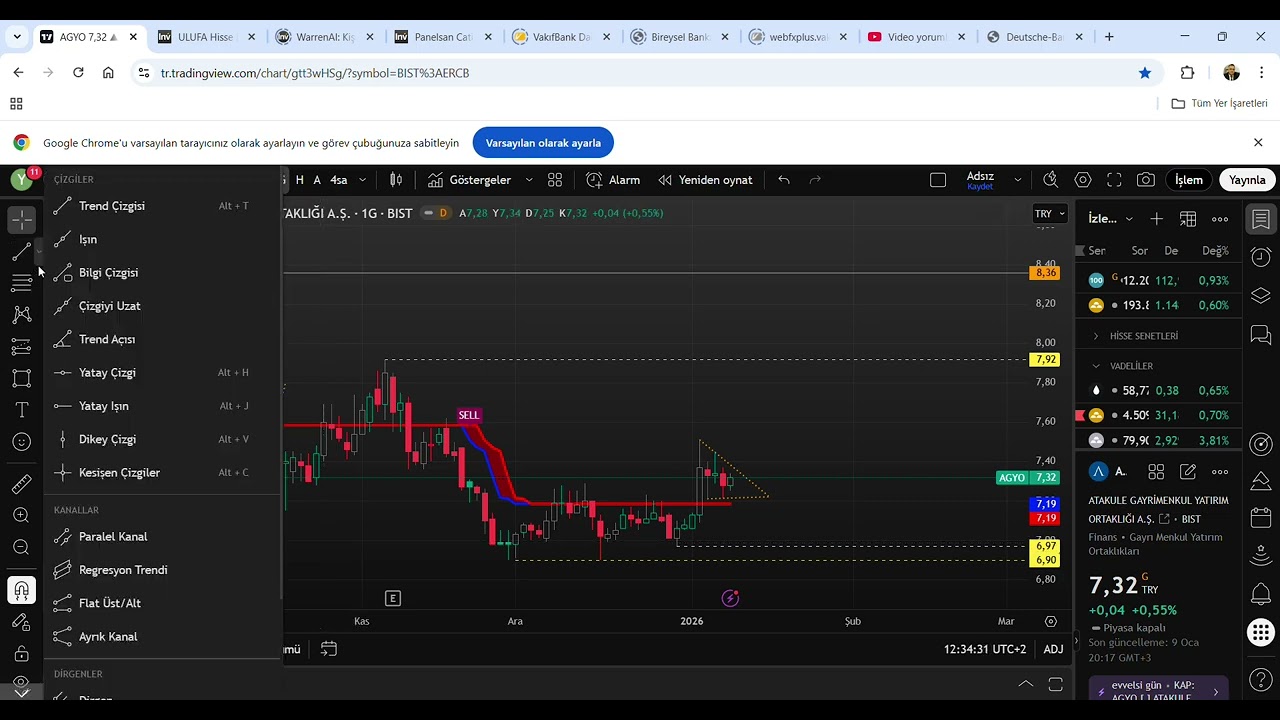
Task: Expand the manage layouts arrow
Action: point(1018,180)
